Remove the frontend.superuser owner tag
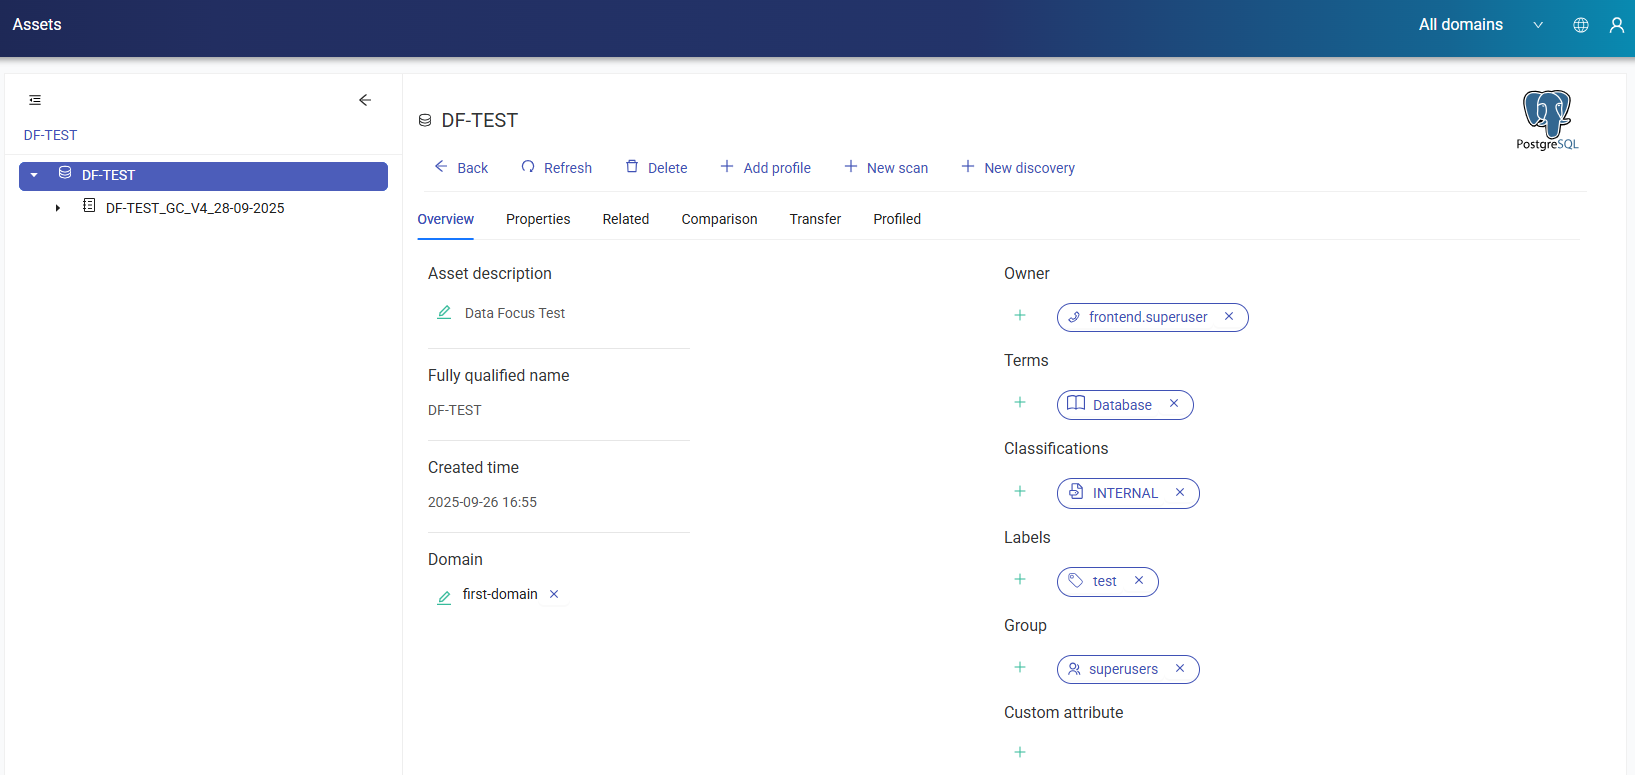The height and width of the screenshot is (775, 1635). (x=1229, y=317)
